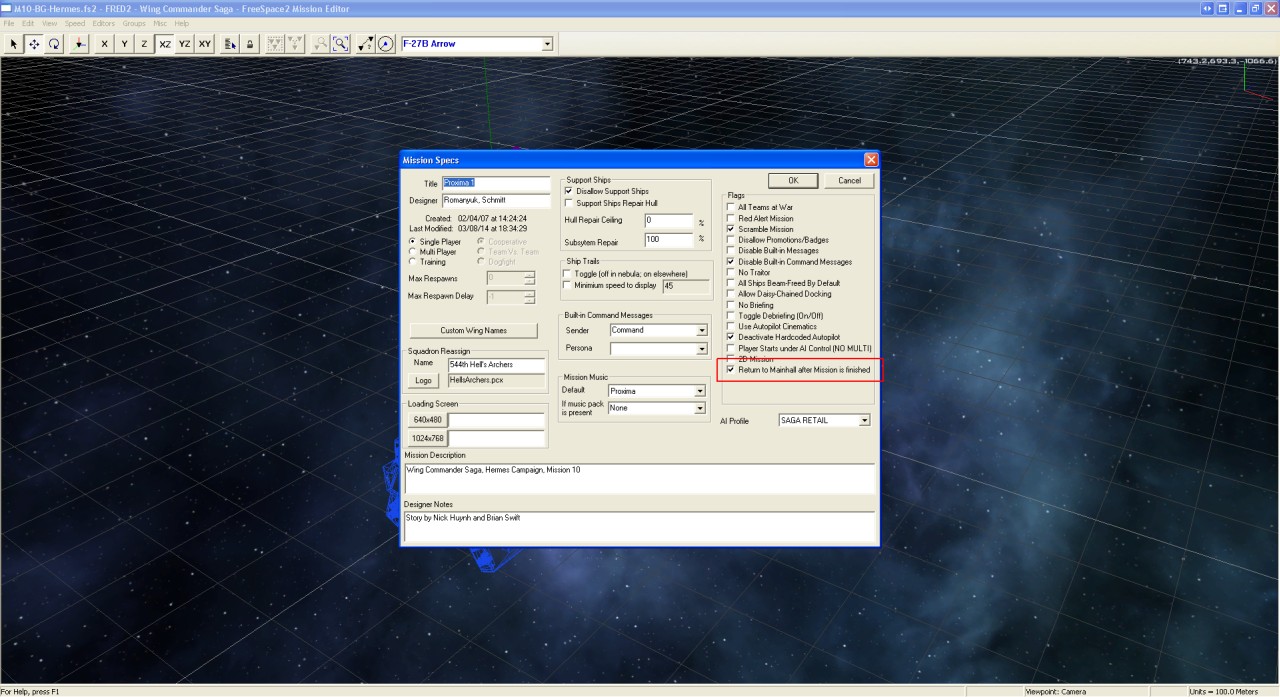The image size is (1280, 697).
Task: Select the arrow pointer tool in toolbar
Action: pyautogui.click(x=14, y=44)
